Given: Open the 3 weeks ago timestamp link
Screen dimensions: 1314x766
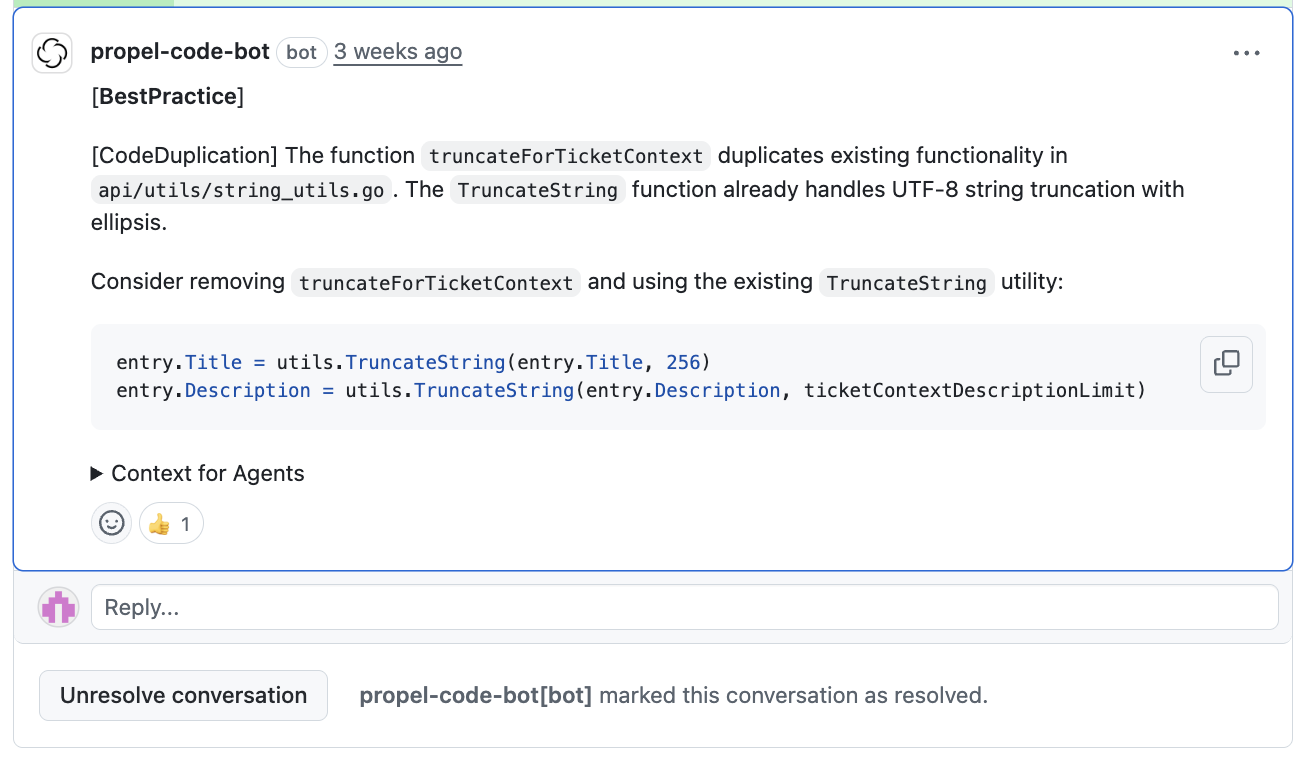Looking at the screenshot, I should click(397, 52).
